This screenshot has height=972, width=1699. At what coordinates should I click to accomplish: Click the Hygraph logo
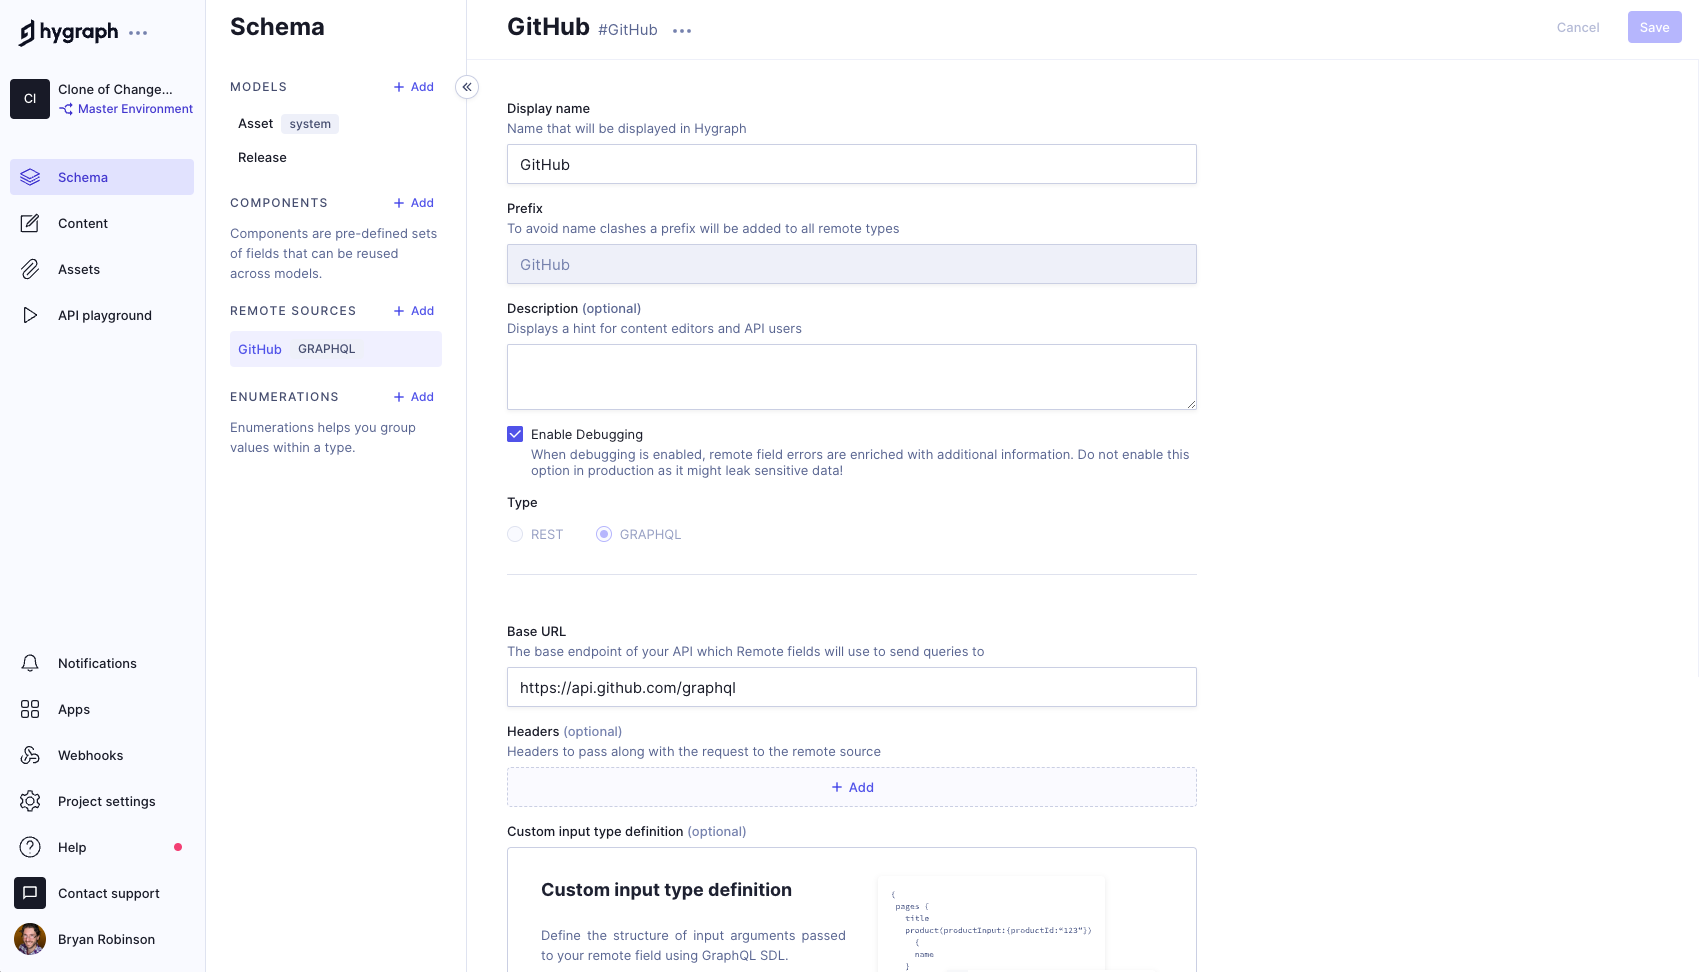click(67, 31)
